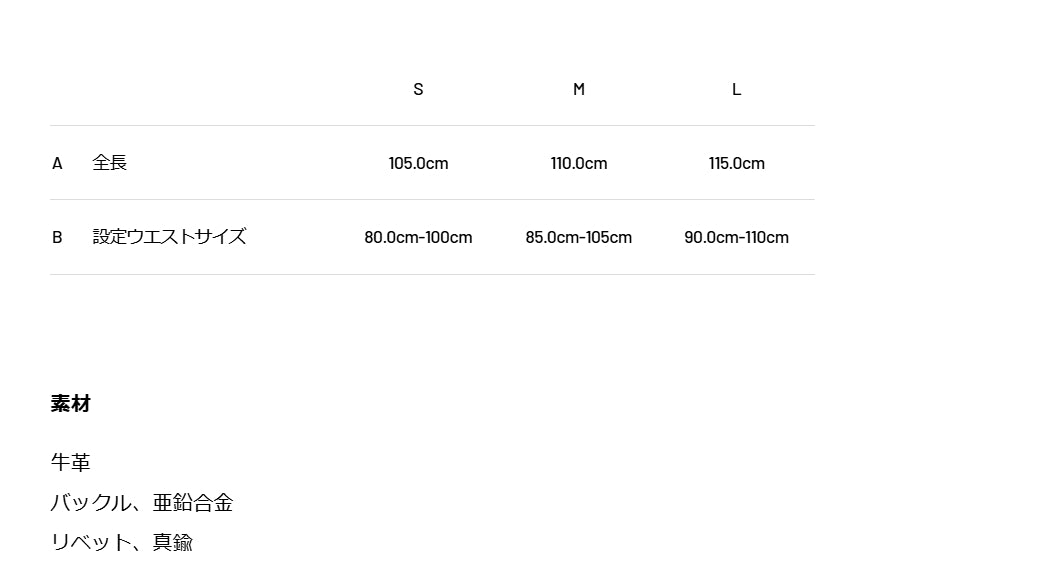1051x580 pixels.
Task: Click 110cm in the L waist range
Action: [x=768, y=237]
